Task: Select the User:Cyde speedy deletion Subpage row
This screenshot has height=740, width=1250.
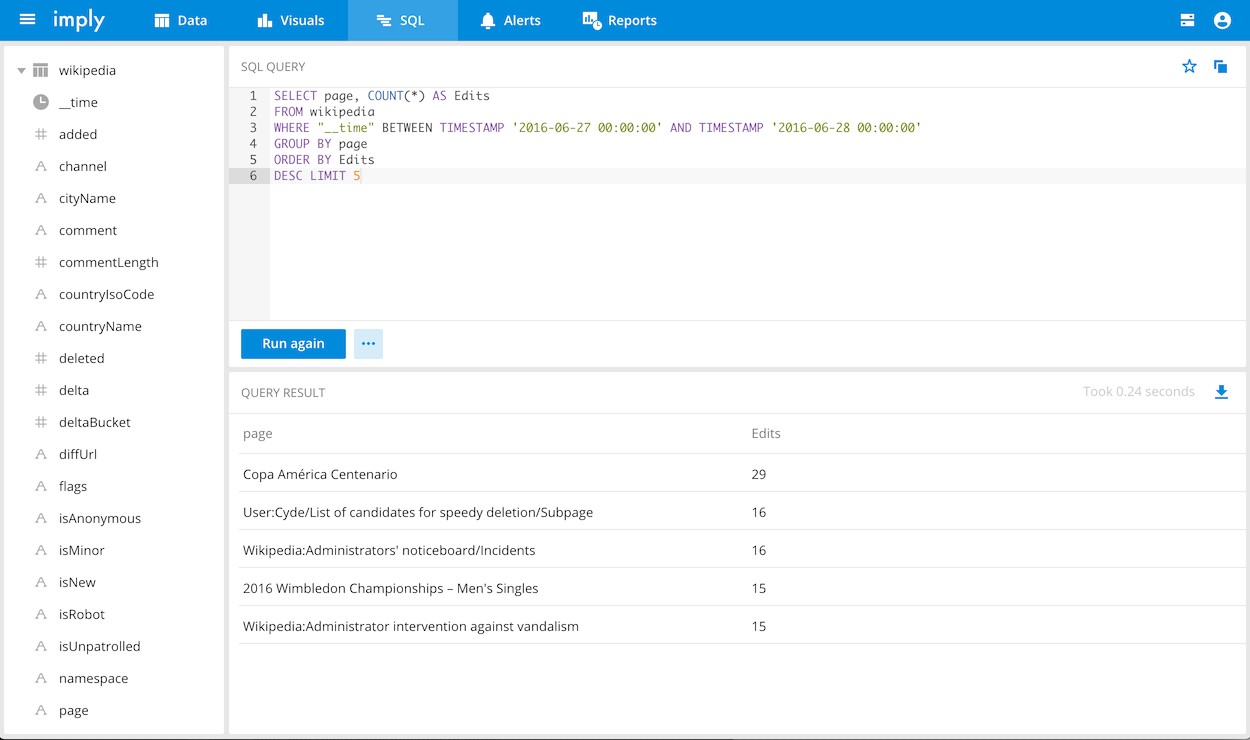Action: click(x=740, y=512)
